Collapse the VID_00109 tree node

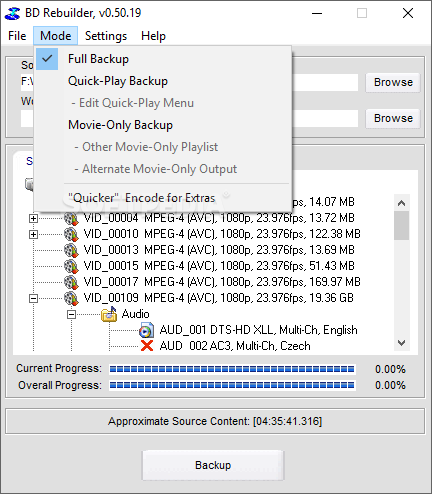pos(33,298)
